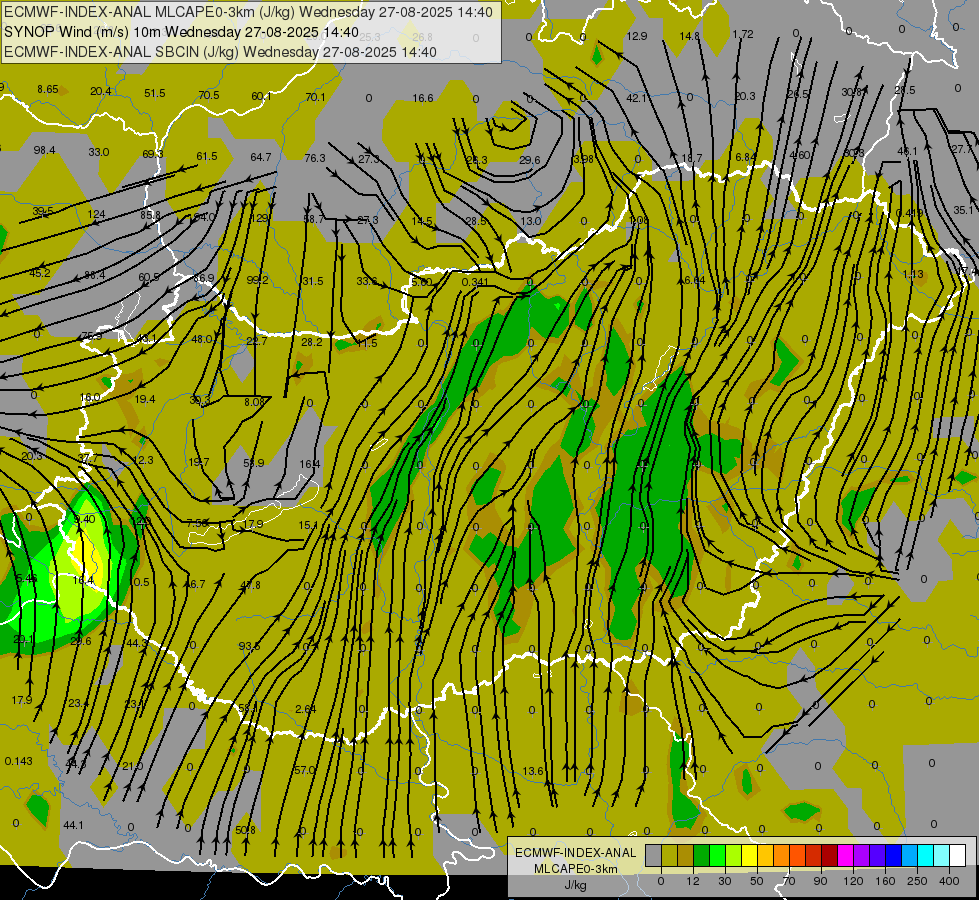Click the legend tick label 70
This screenshot has width=979, height=900.
tap(789, 881)
